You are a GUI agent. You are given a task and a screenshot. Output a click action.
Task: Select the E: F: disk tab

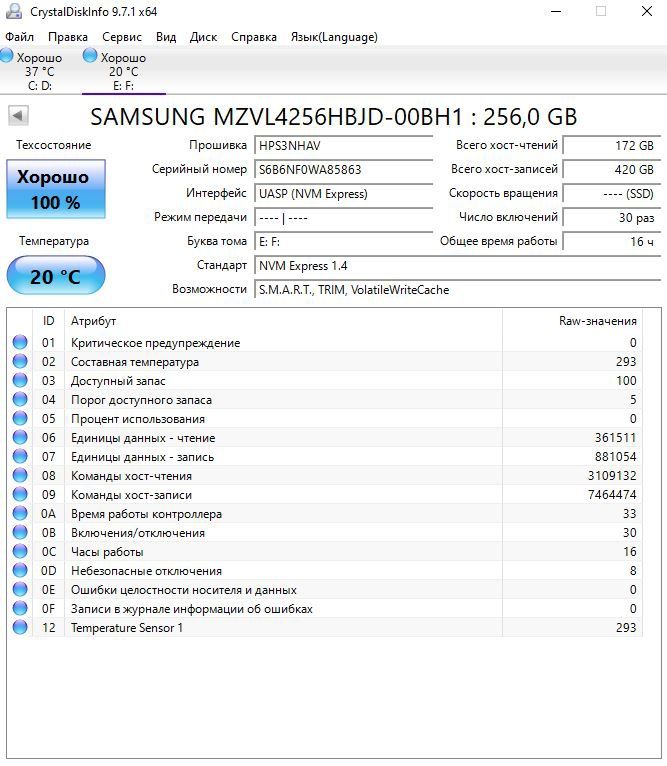[124, 71]
